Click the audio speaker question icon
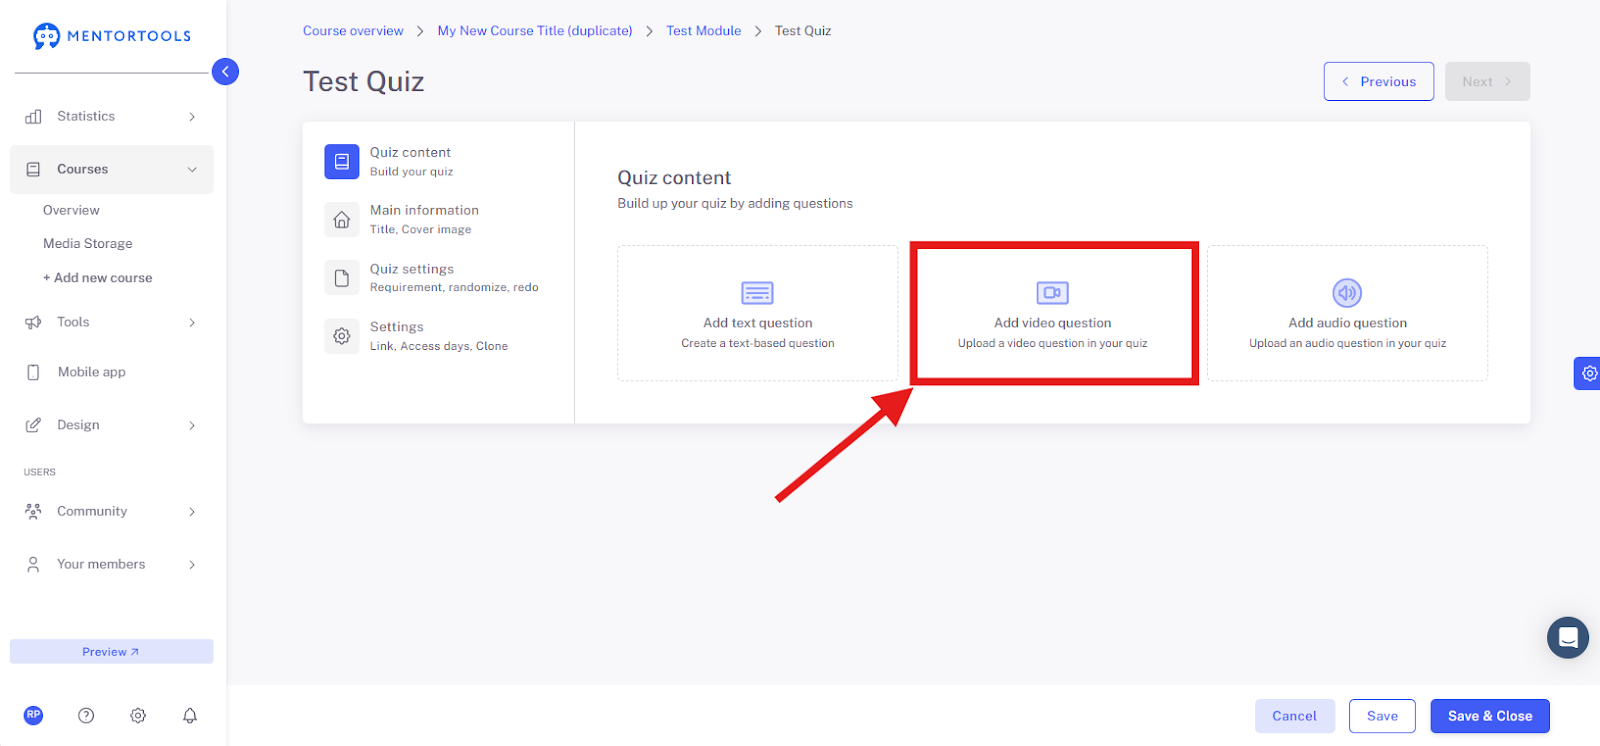Screen dimensions: 1600x746 [x=1347, y=293]
